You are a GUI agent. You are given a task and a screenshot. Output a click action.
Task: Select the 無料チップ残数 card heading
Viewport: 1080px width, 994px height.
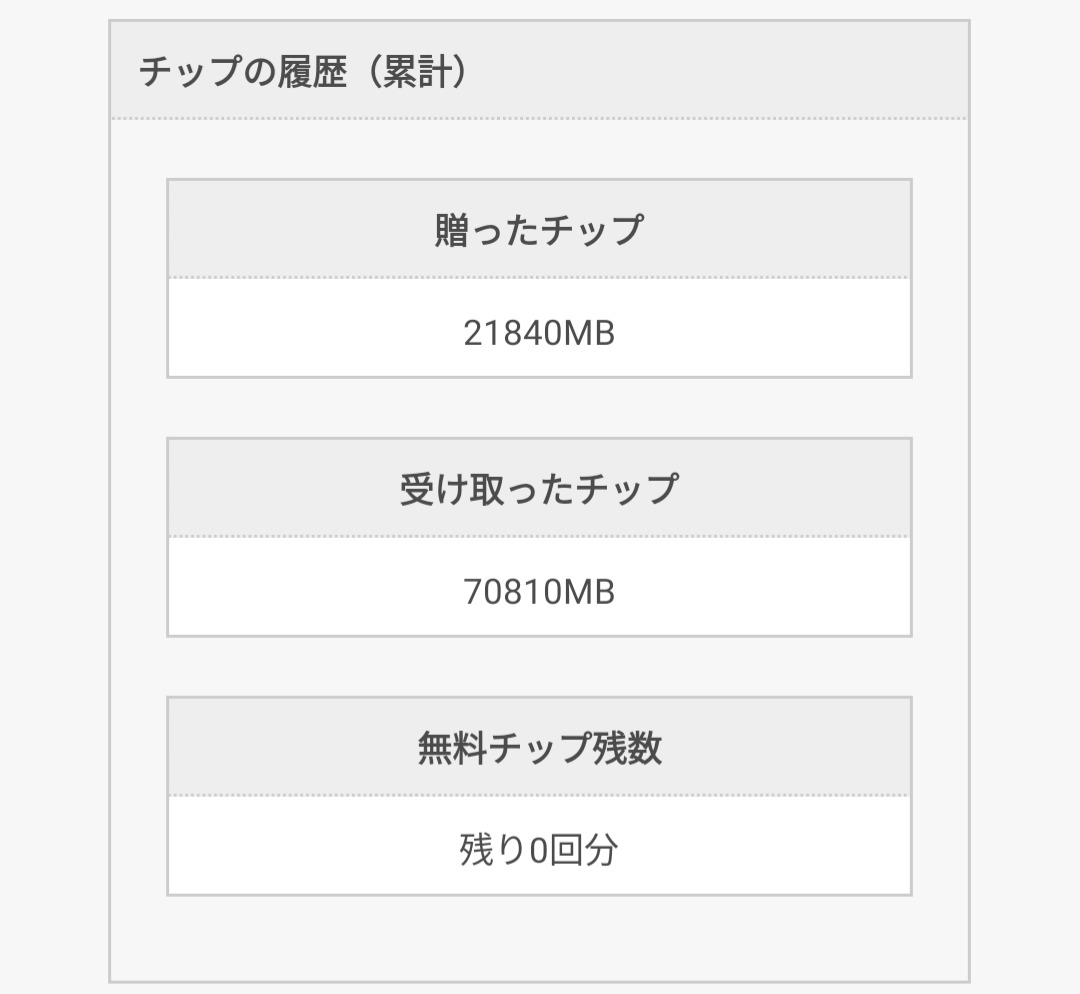coord(539,748)
